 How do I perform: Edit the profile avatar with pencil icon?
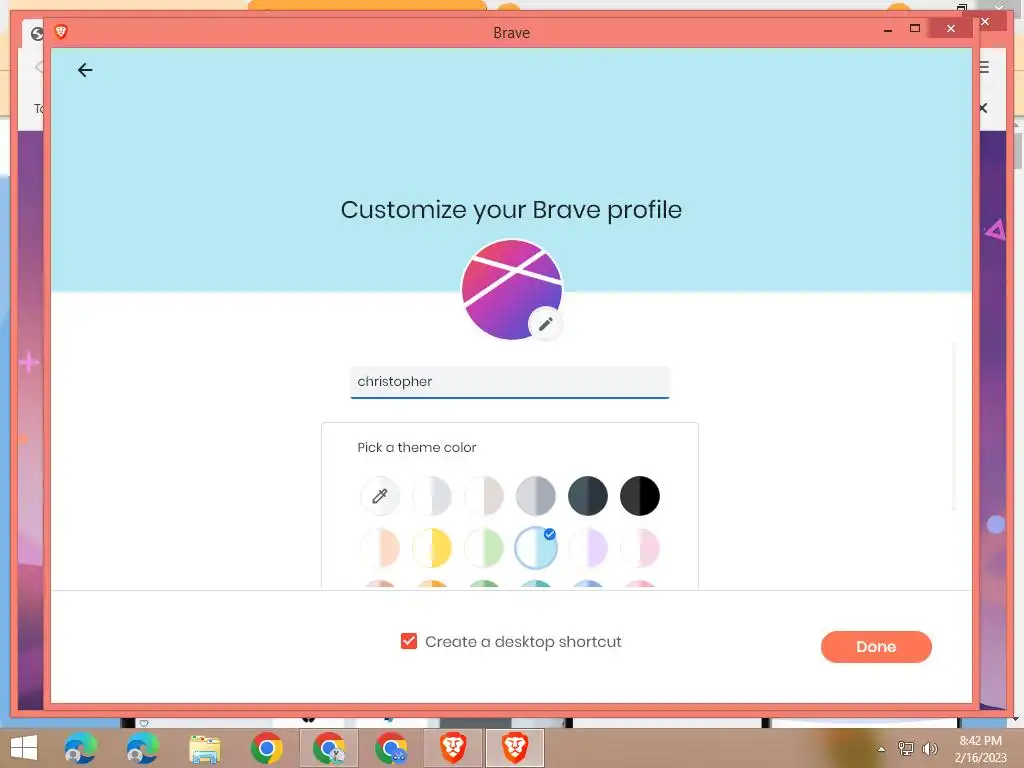click(545, 324)
